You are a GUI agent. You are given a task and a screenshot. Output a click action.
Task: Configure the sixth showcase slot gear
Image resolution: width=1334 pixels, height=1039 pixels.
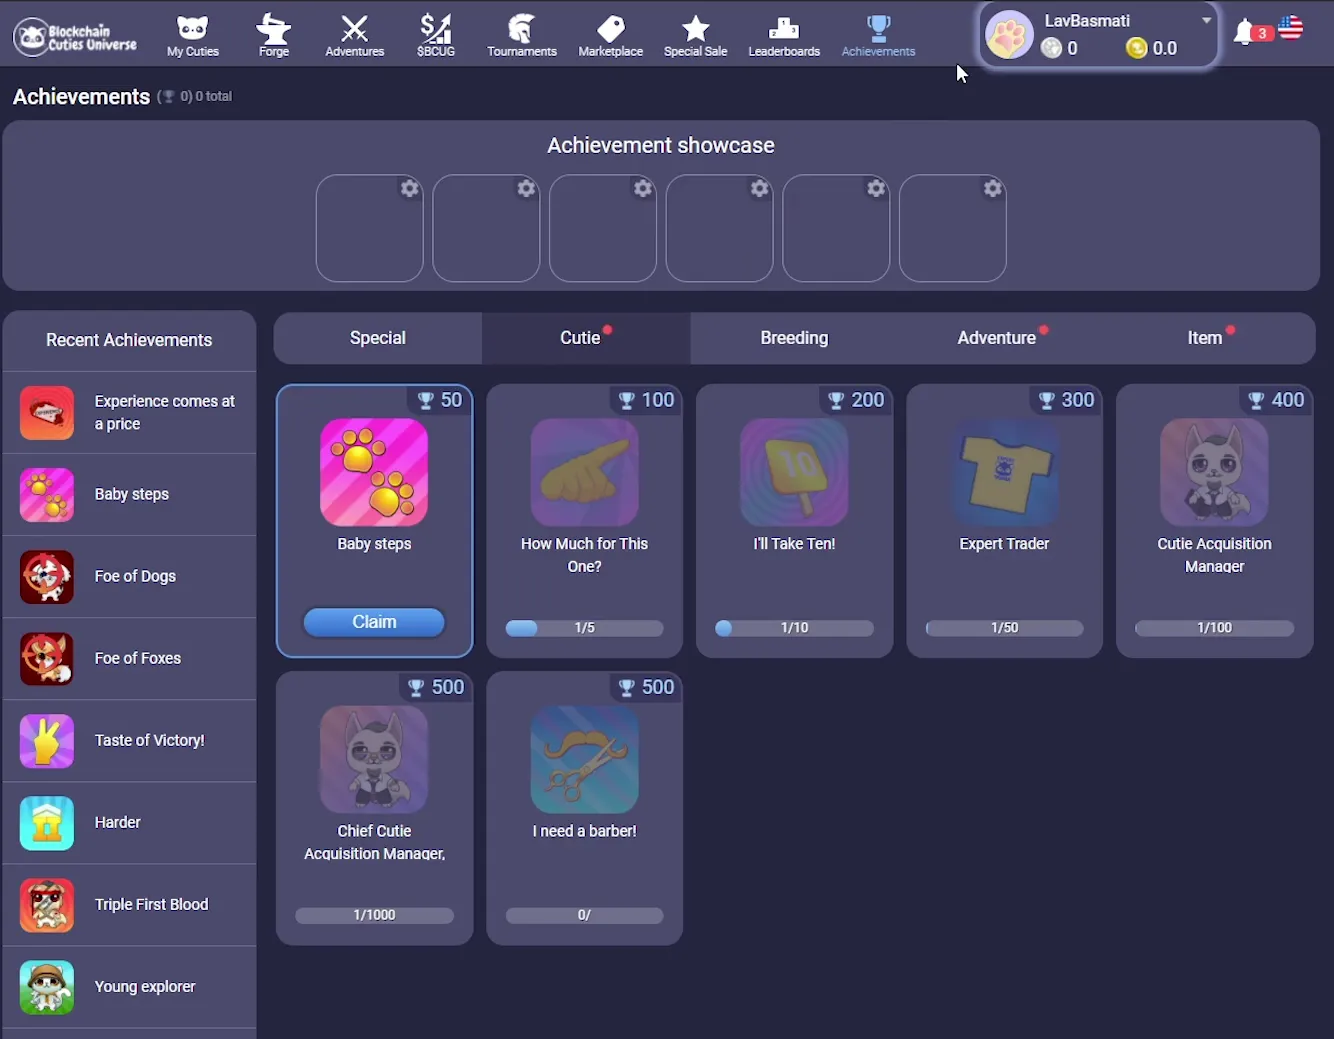[x=993, y=188]
